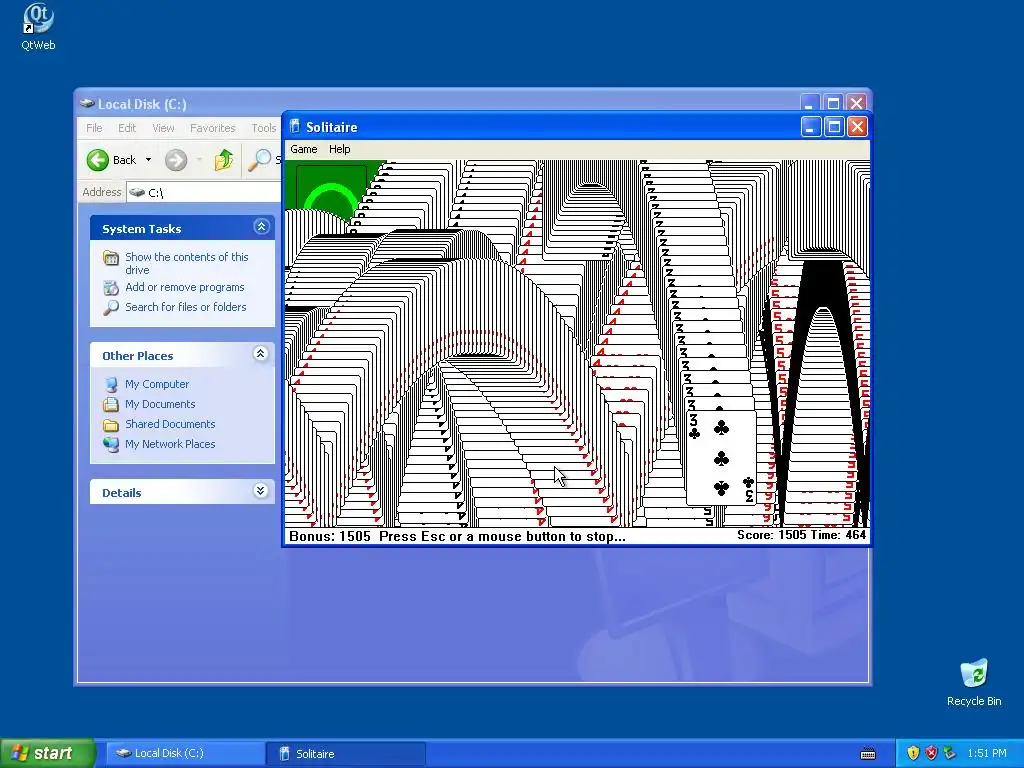Click the keyboard icon on the taskbar
1024x768 pixels.
(x=868, y=754)
